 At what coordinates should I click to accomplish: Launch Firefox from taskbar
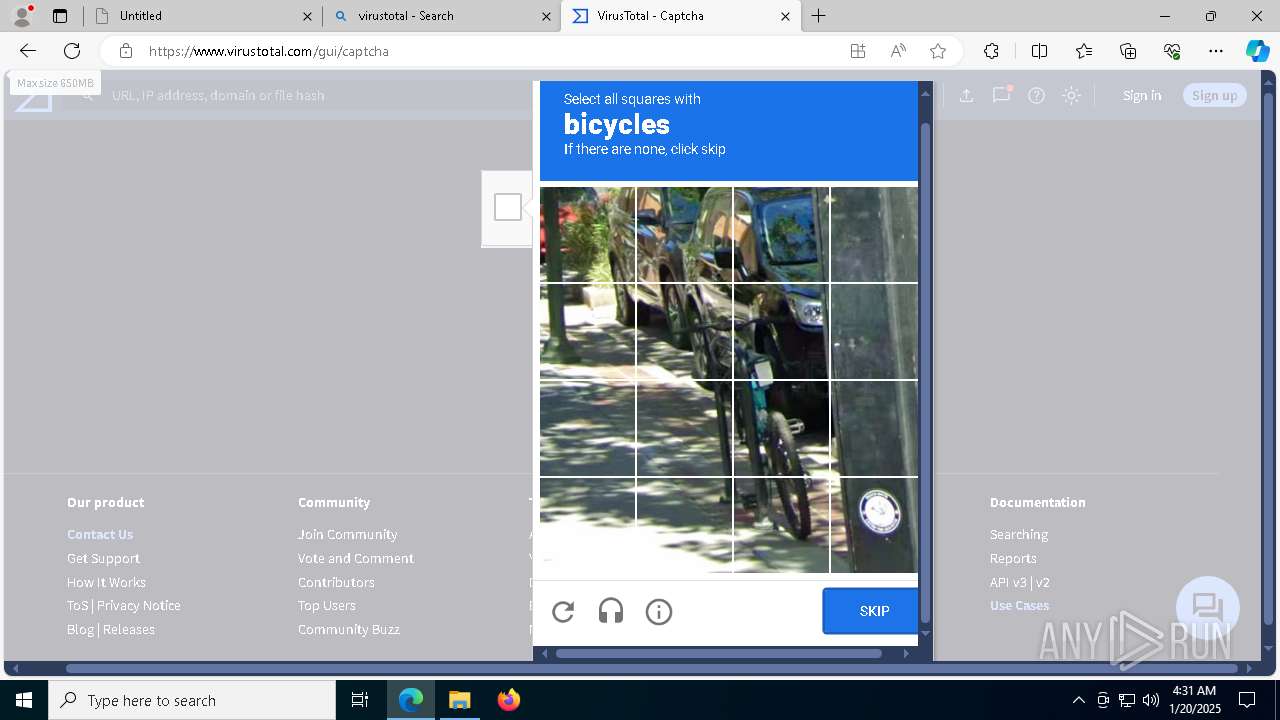click(x=509, y=700)
